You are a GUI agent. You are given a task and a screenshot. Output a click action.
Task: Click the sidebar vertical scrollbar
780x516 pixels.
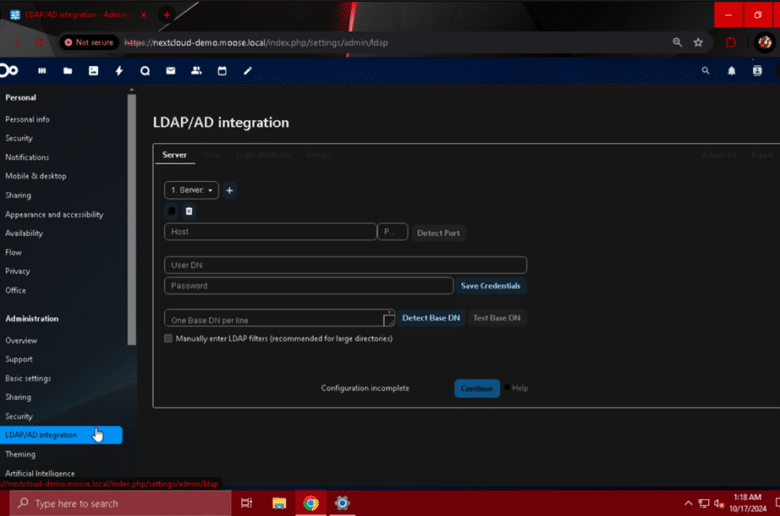pyautogui.click(x=131, y=219)
